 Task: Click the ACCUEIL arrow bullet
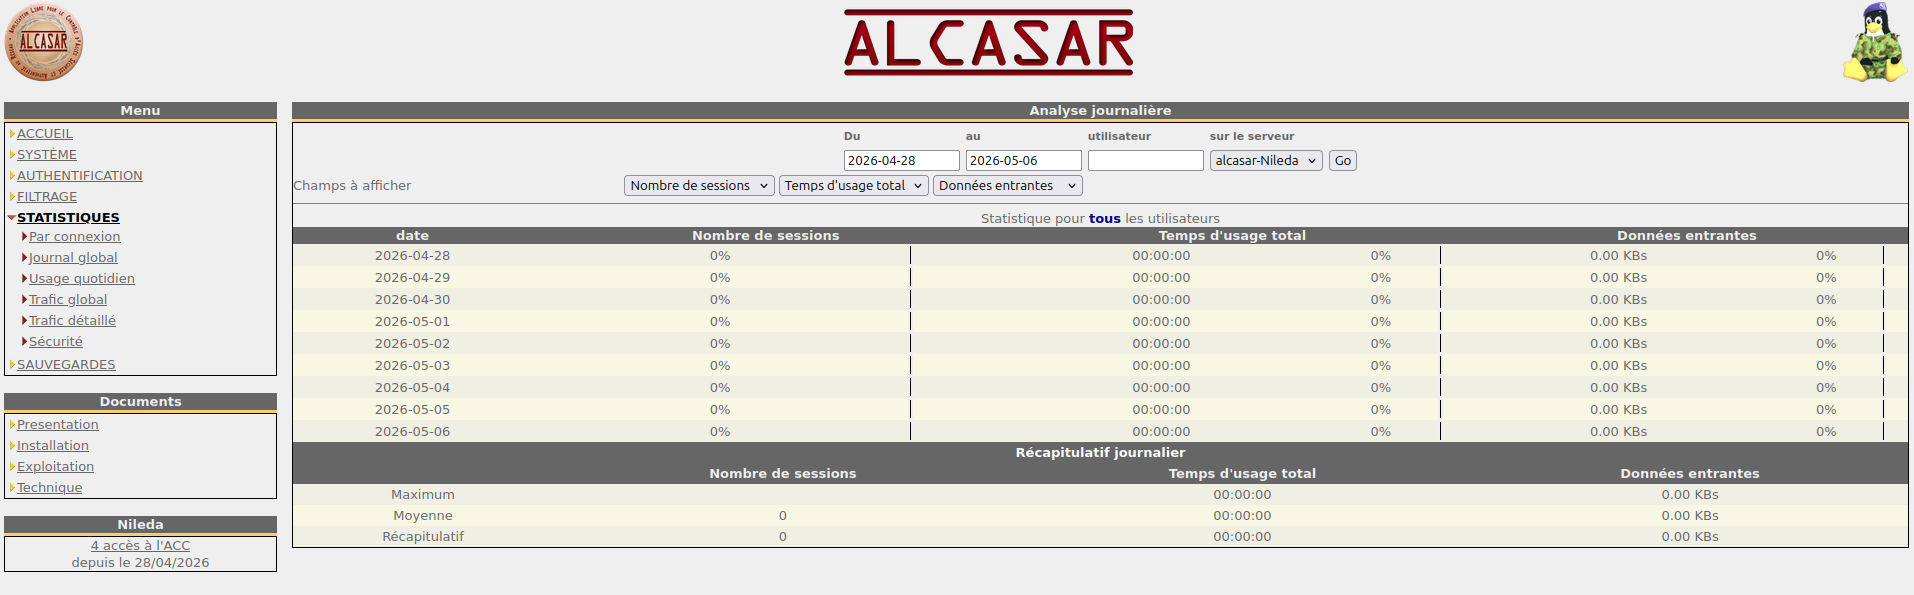(12, 134)
